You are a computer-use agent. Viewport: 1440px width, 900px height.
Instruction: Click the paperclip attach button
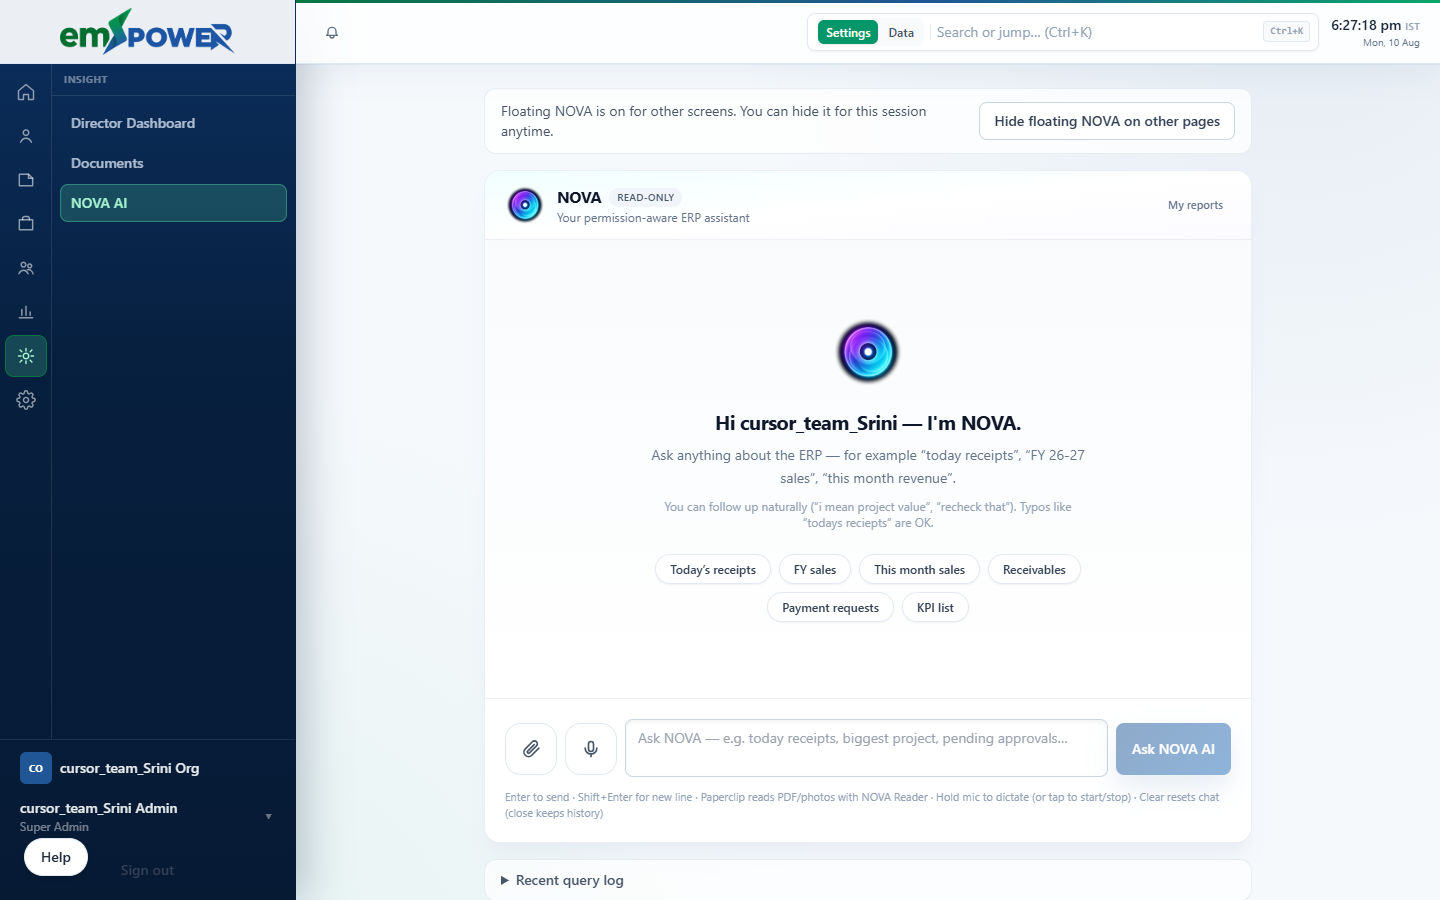click(531, 749)
